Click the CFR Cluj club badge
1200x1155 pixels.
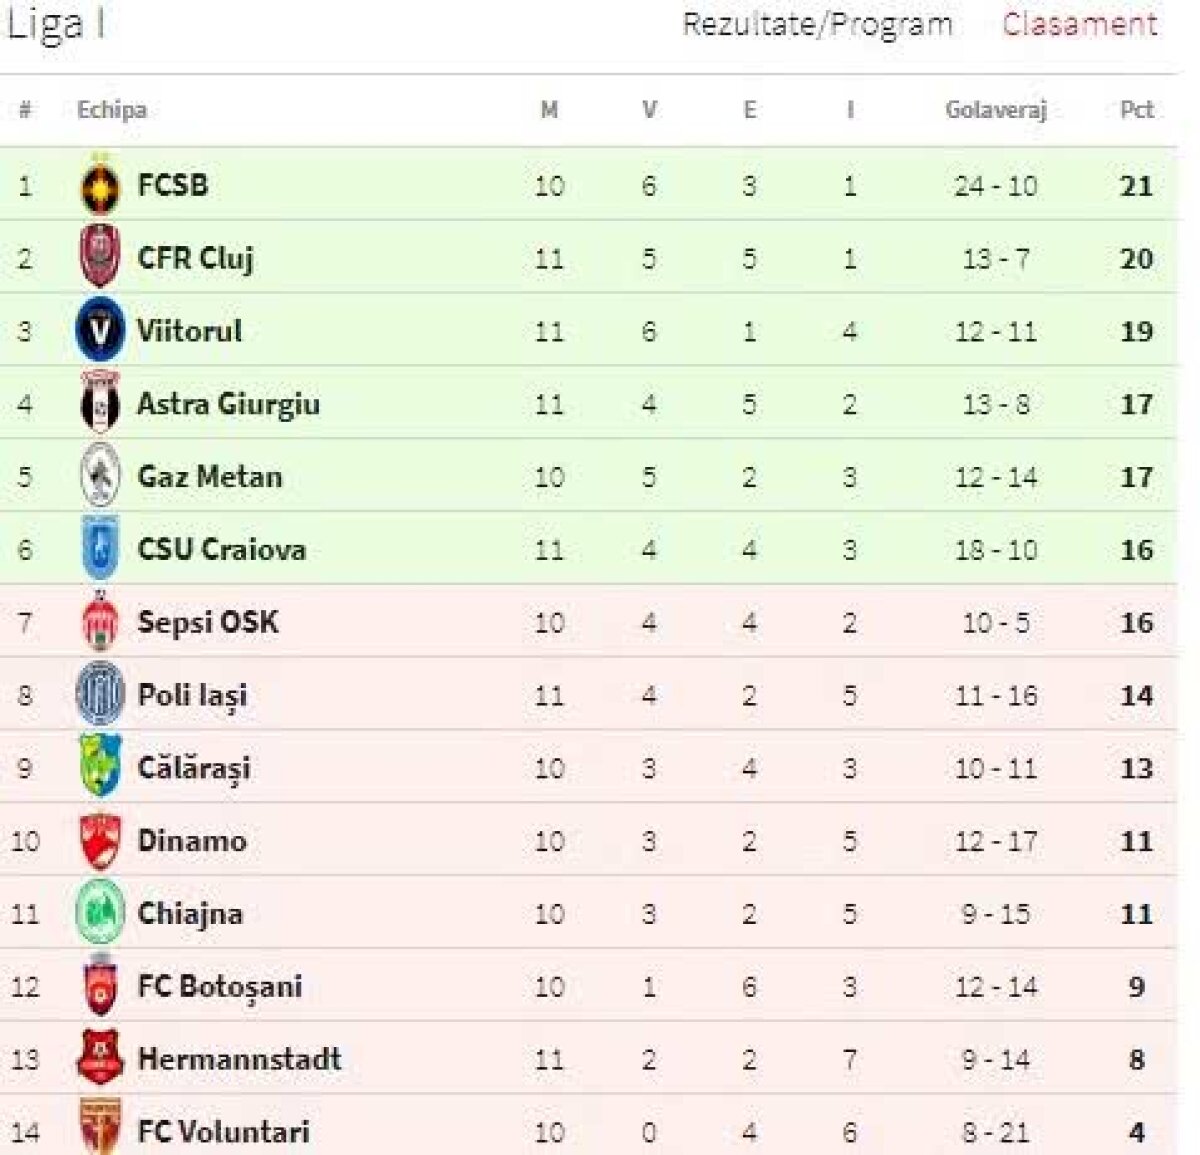click(101, 258)
